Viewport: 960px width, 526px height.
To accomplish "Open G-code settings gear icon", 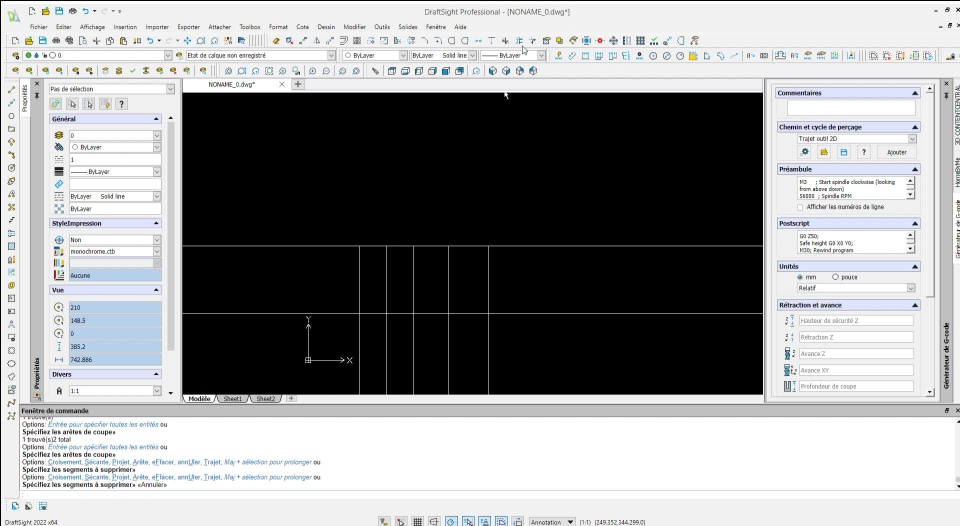I will (804, 152).
